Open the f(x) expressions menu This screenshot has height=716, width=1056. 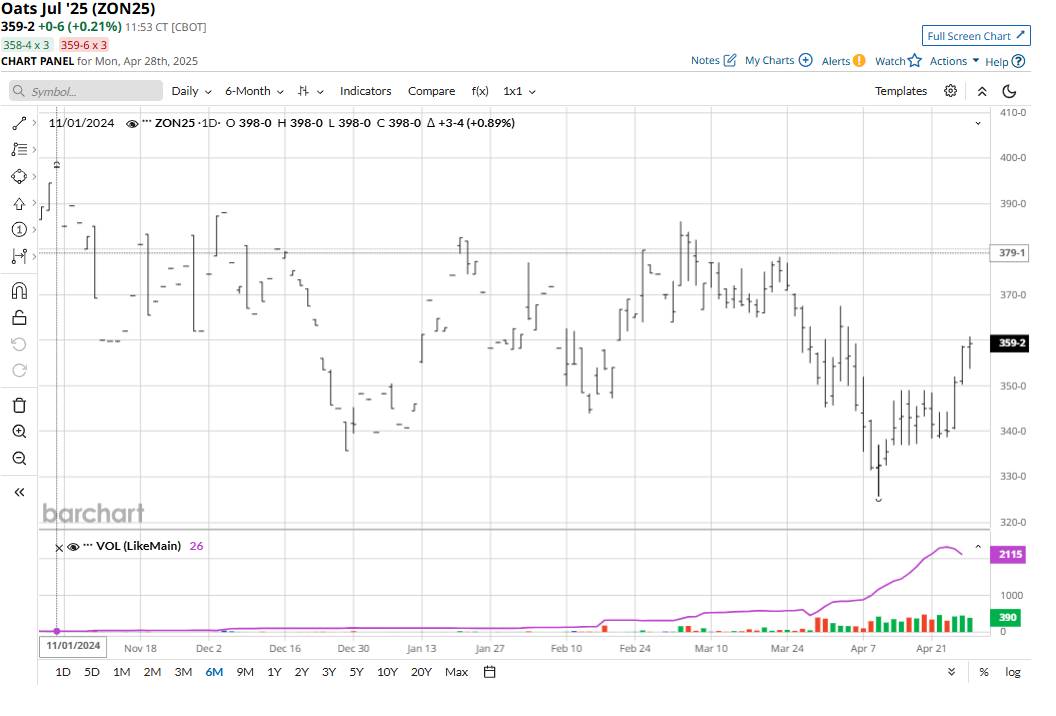(480, 91)
